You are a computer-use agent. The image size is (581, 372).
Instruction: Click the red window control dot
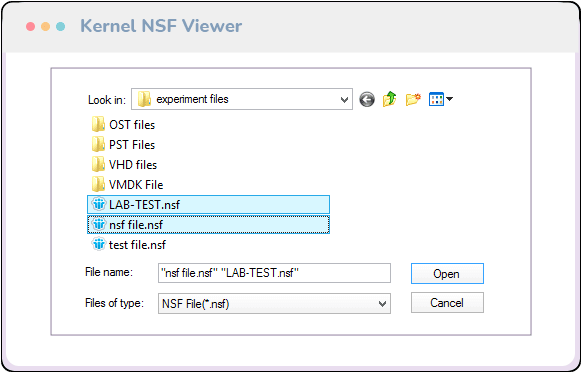[x=30, y=27]
